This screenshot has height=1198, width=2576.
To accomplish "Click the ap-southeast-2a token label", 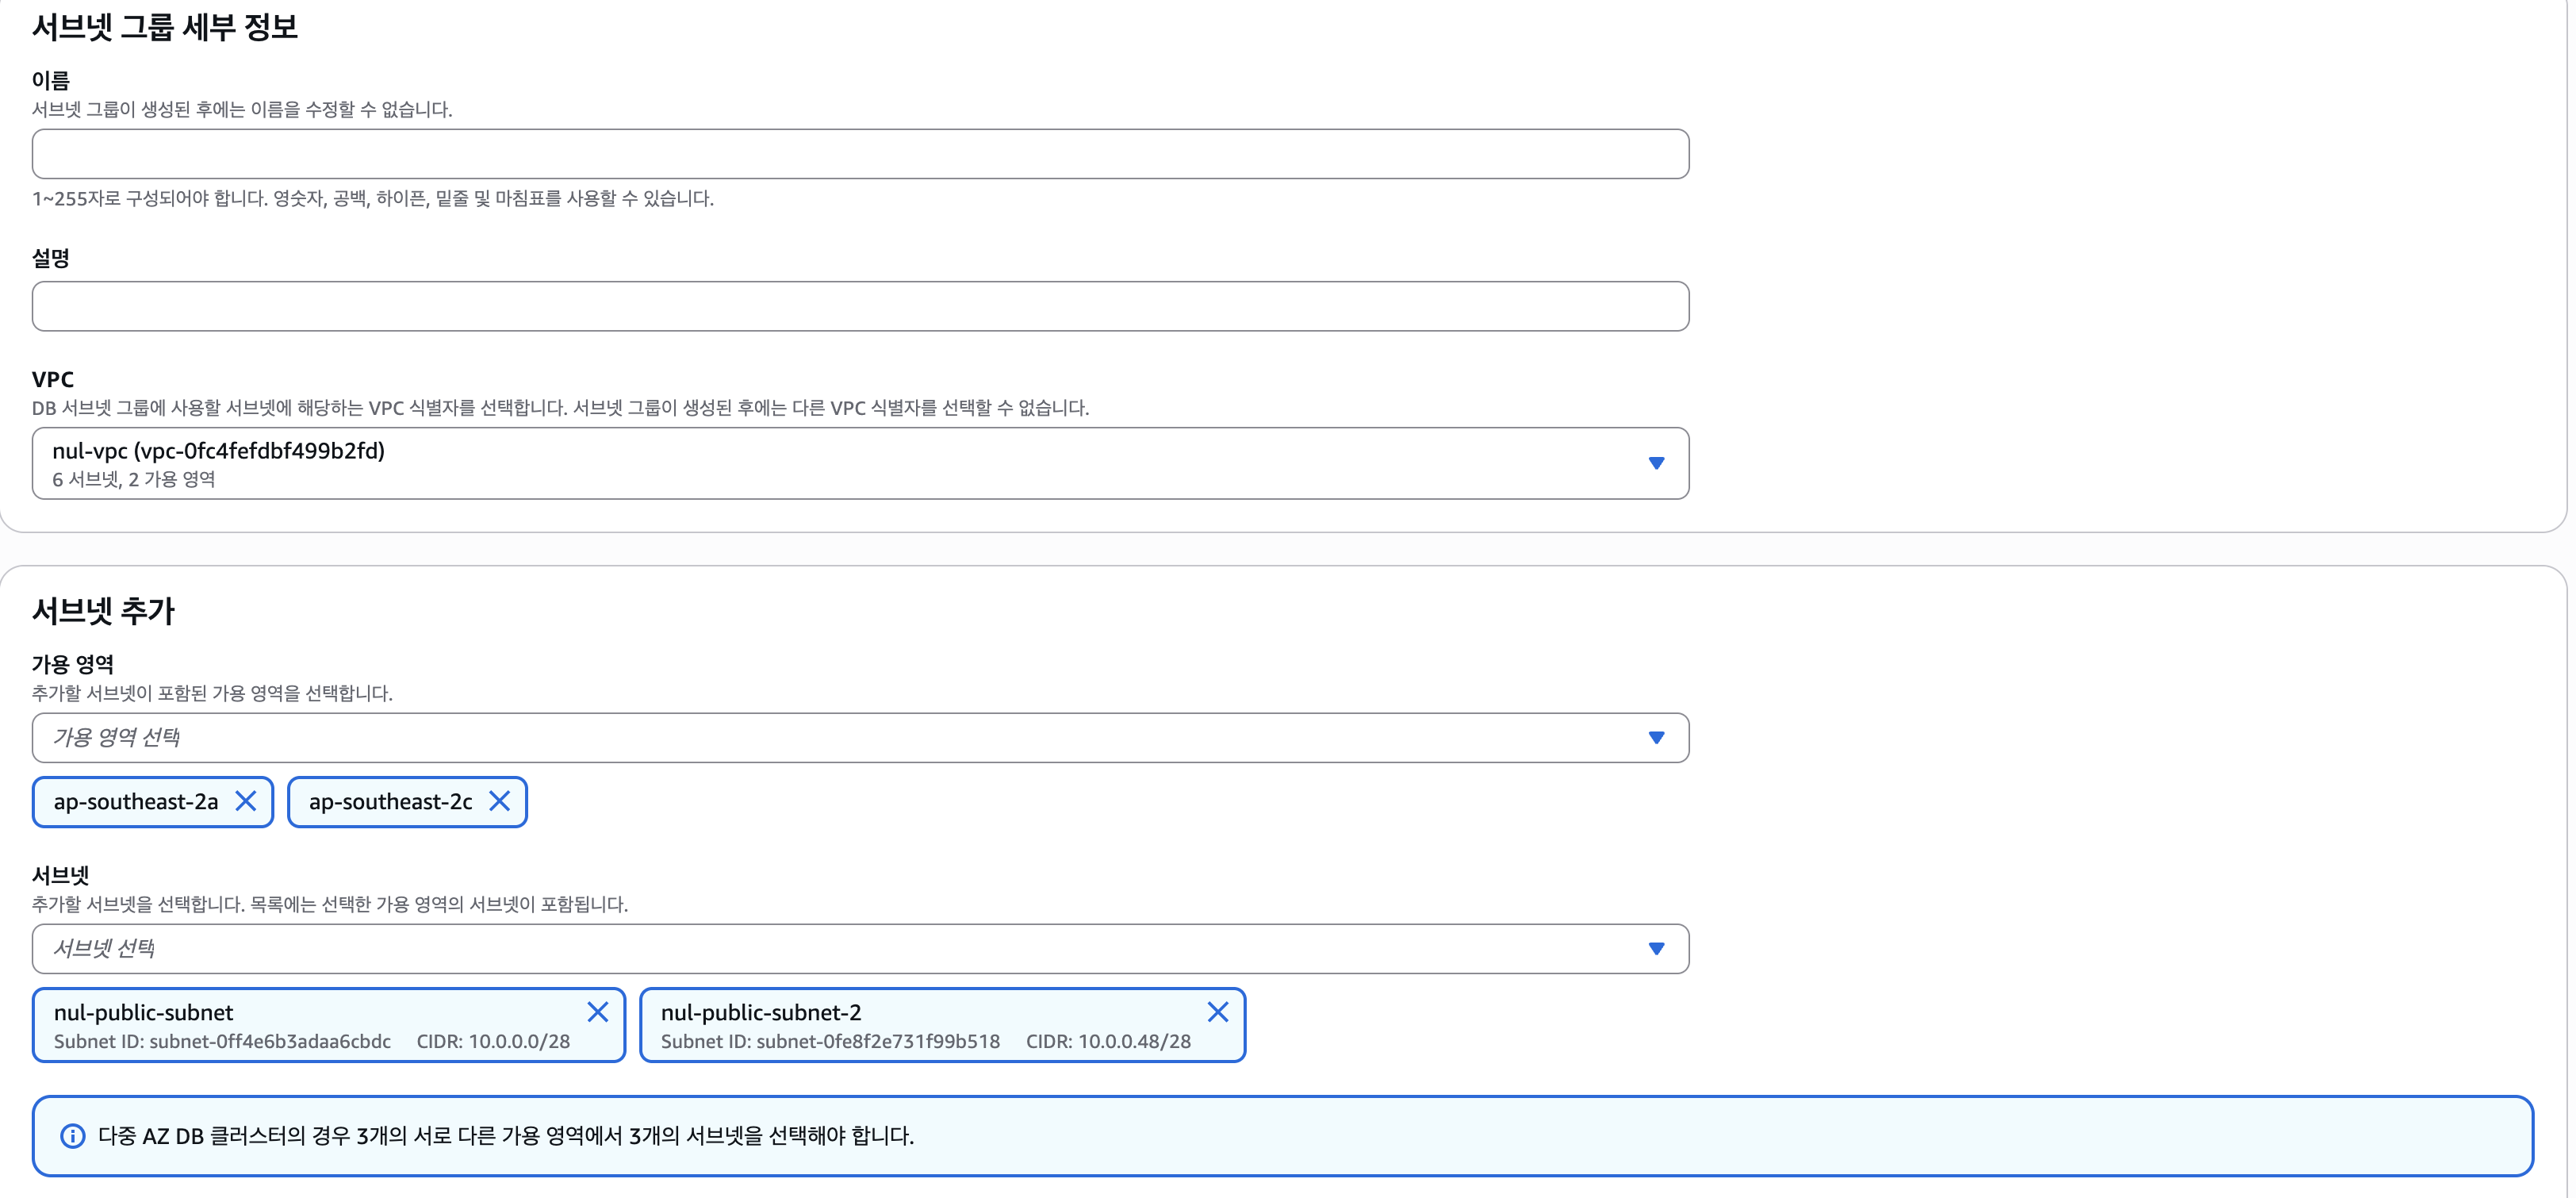I will point(136,802).
